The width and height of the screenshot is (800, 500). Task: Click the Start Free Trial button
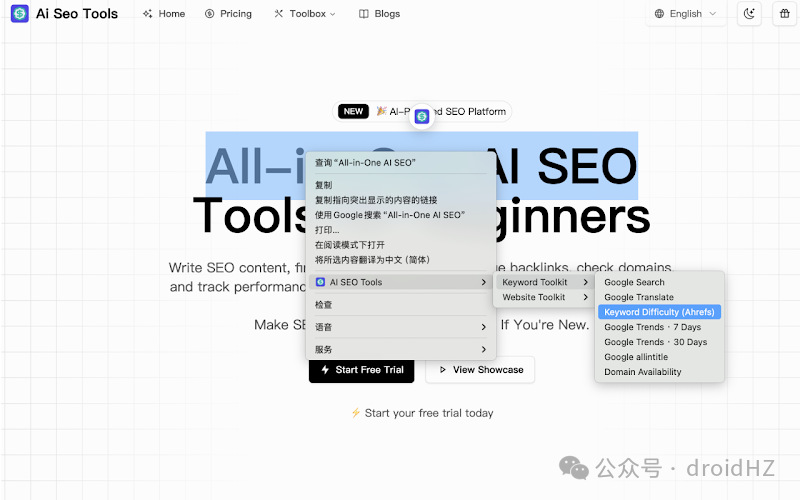(361, 370)
